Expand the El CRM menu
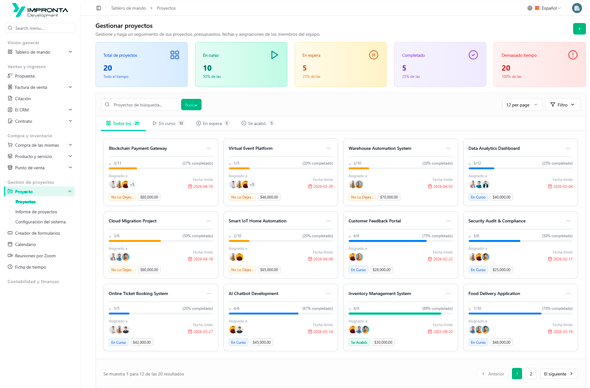Screen dimensions: 590x388 pyautogui.click(x=40, y=110)
